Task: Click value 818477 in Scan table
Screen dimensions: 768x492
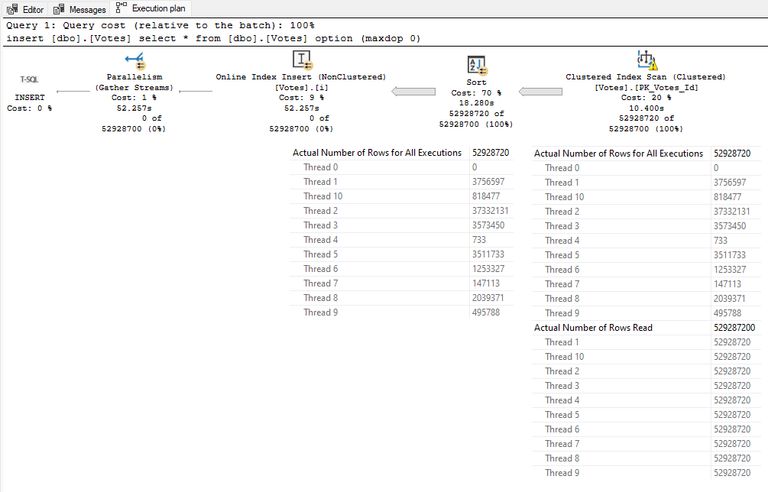Action: coord(727,197)
